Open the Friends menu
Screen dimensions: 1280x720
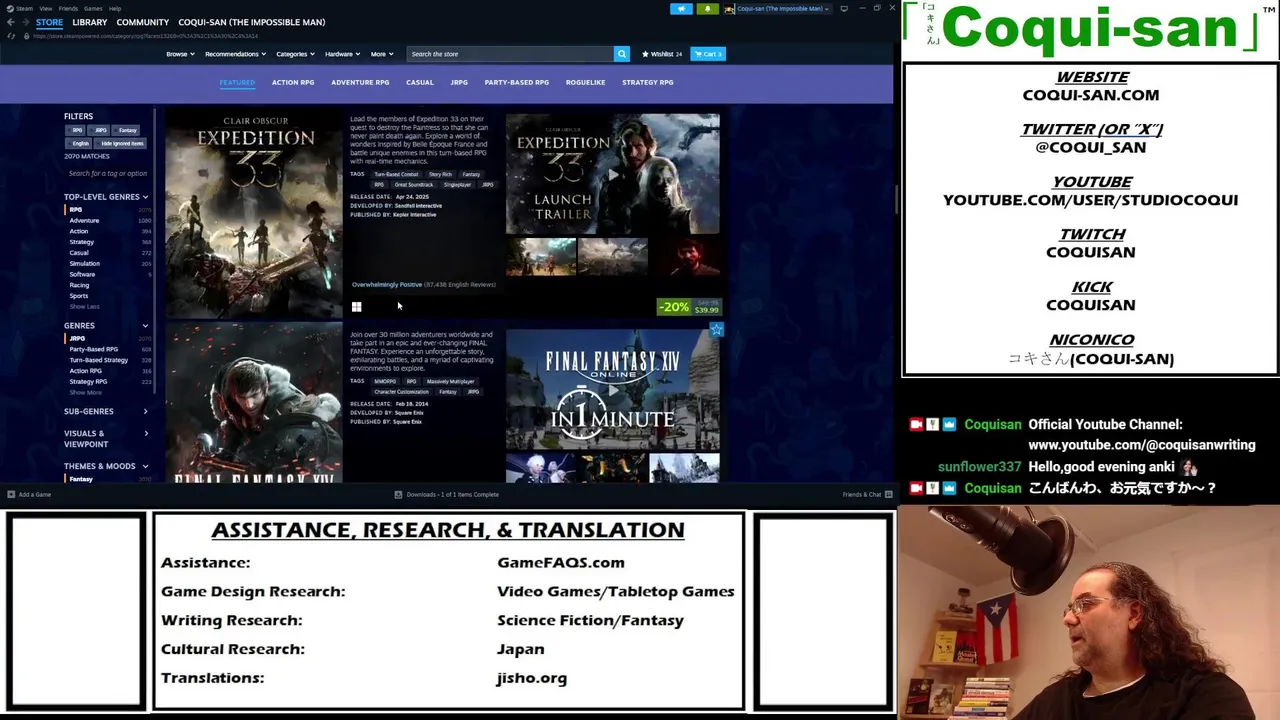[x=68, y=8]
